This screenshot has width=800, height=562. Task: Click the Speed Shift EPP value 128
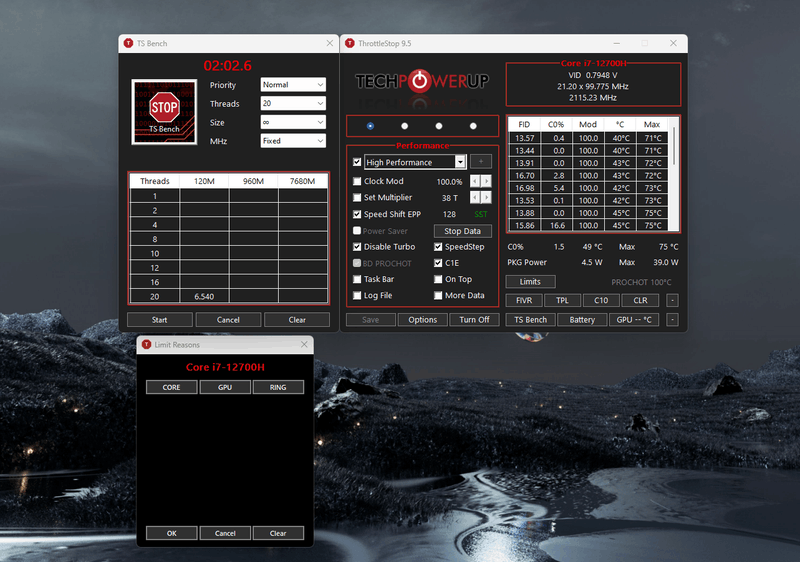click(x=449, y=214)
